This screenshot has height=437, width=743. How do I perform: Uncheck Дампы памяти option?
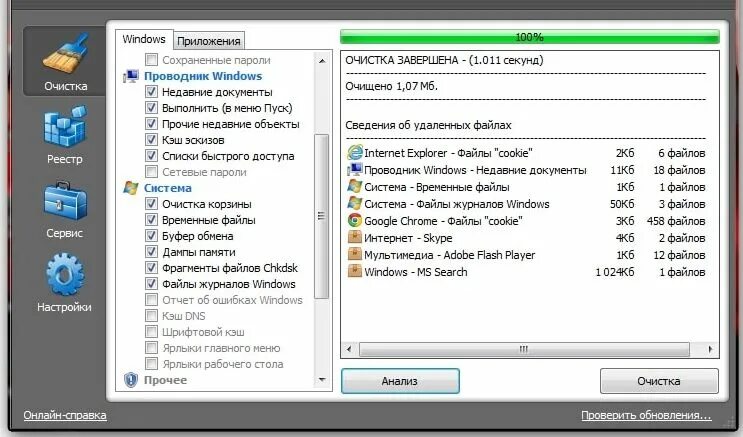tap(151, 252)
